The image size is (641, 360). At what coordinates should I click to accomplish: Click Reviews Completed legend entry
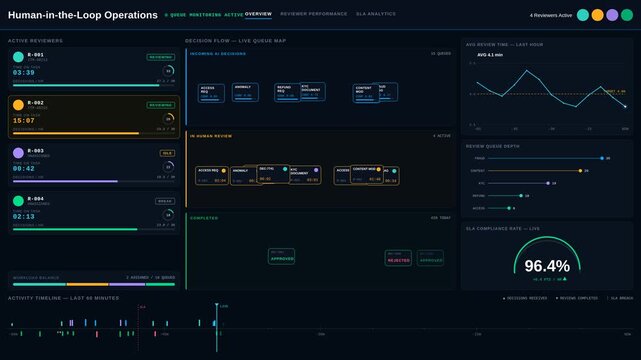point(577,298)
